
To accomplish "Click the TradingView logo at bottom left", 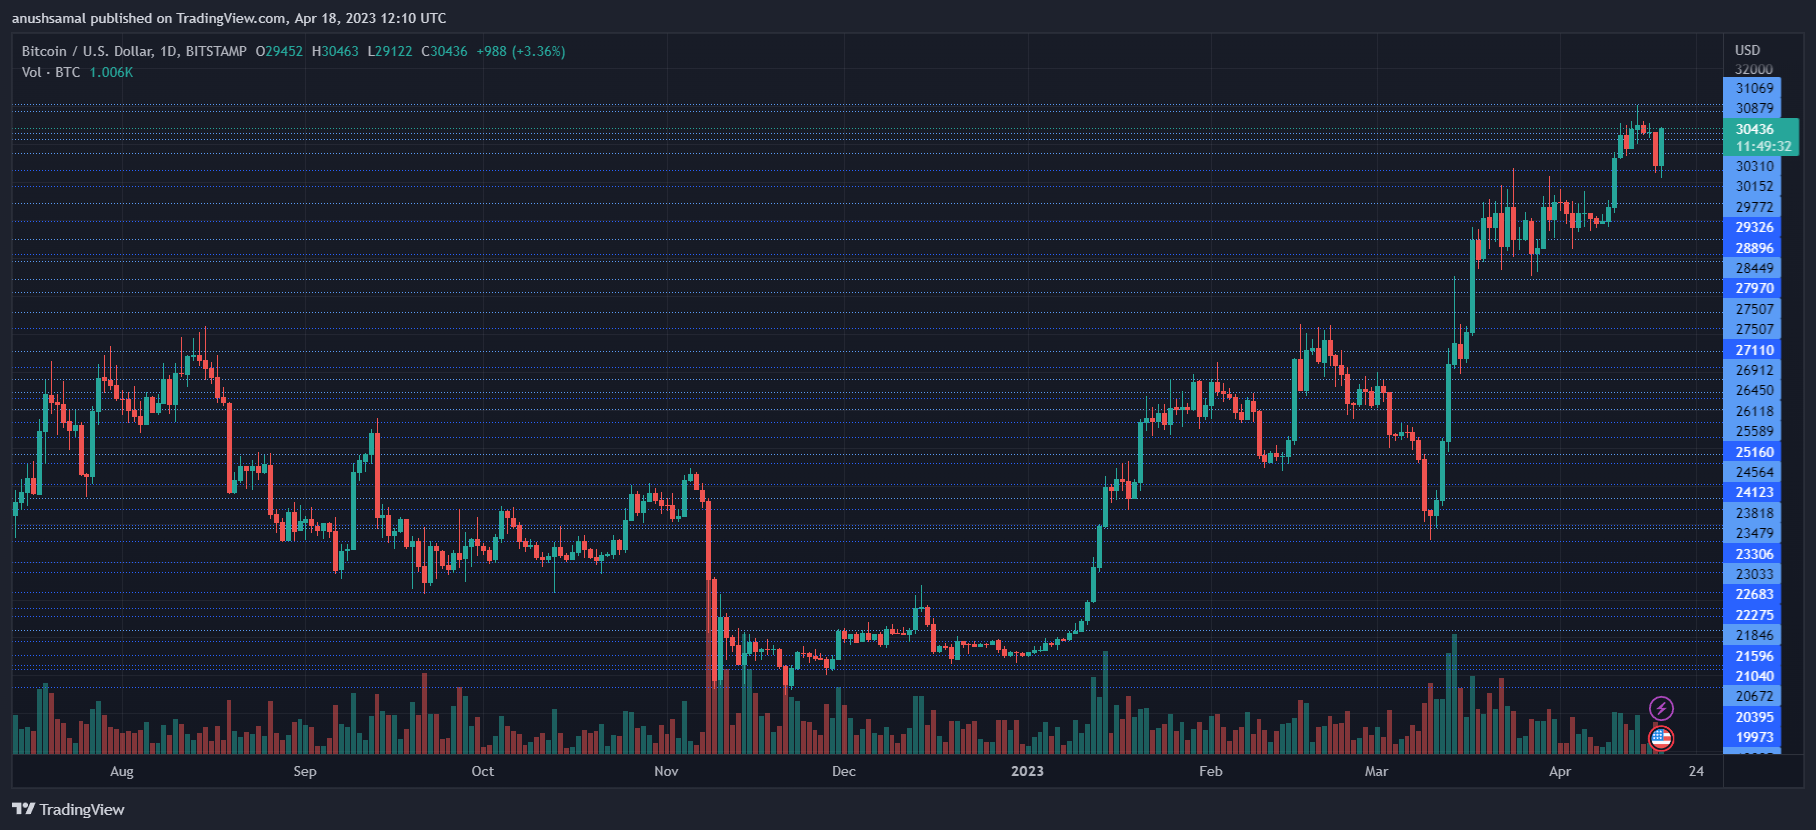I will (x=68, y=809).
